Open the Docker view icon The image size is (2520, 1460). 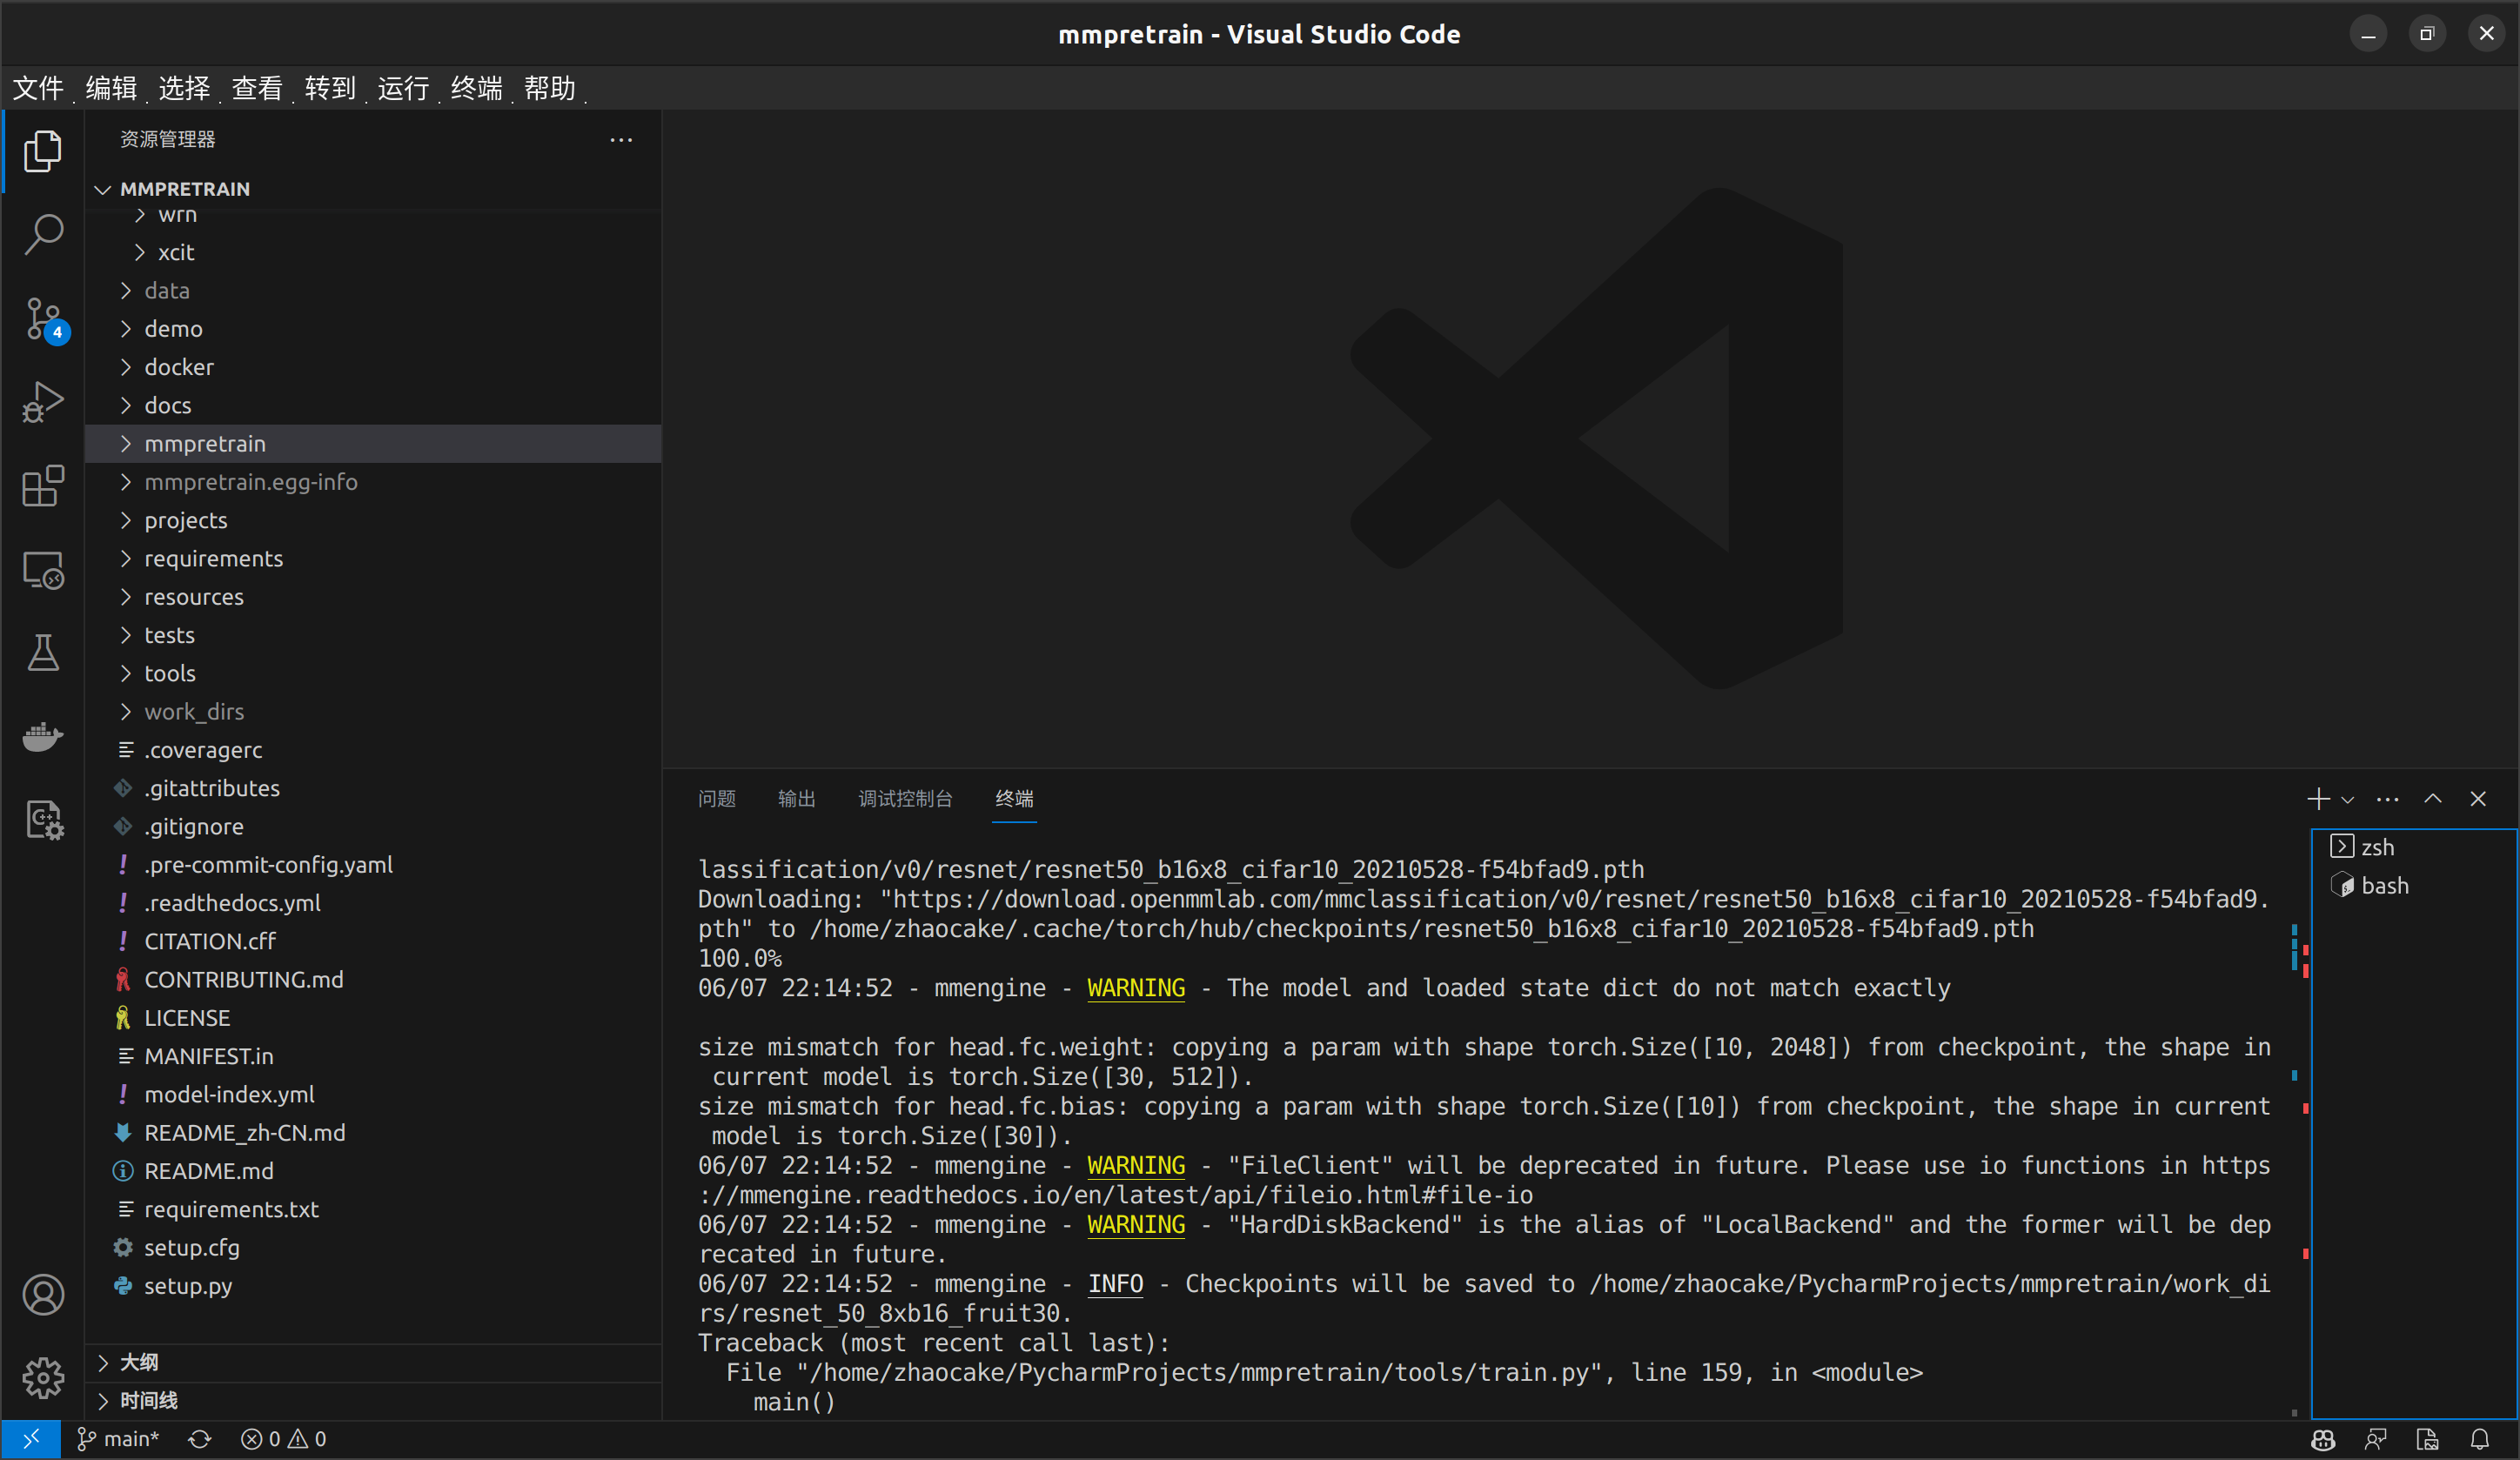pyautogui.click(x=43, y=737)
